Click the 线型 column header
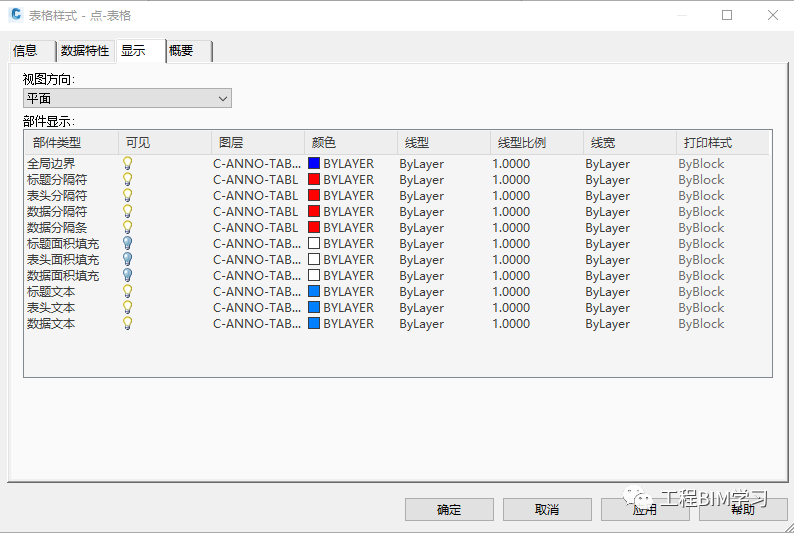The image size is (794, 533). 444,143
